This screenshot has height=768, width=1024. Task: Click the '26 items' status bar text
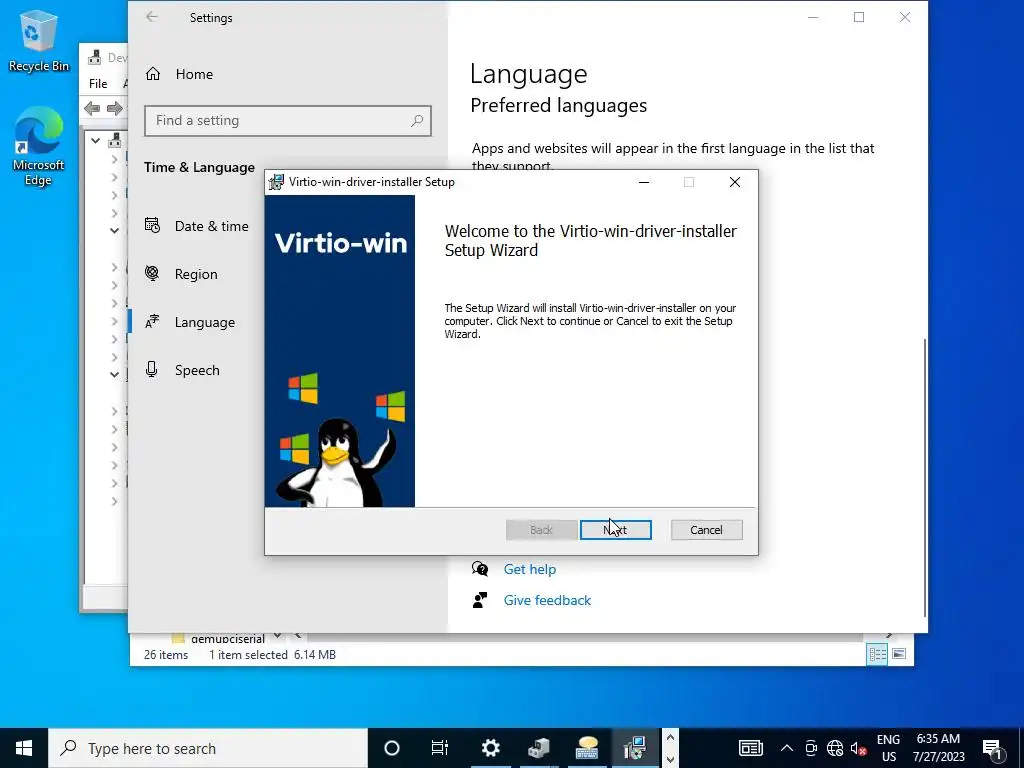166,654
